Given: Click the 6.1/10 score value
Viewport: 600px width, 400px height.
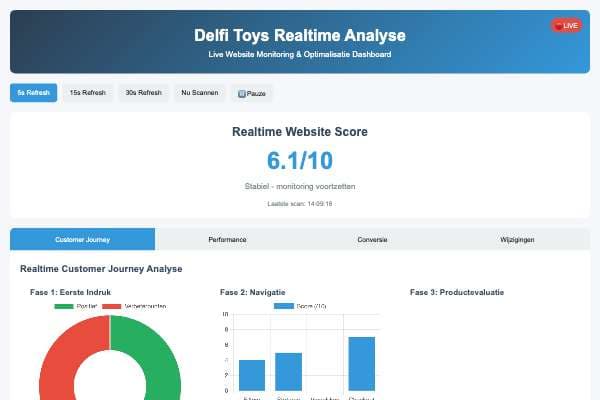Looking at the screenshot, I should point(300,160).
